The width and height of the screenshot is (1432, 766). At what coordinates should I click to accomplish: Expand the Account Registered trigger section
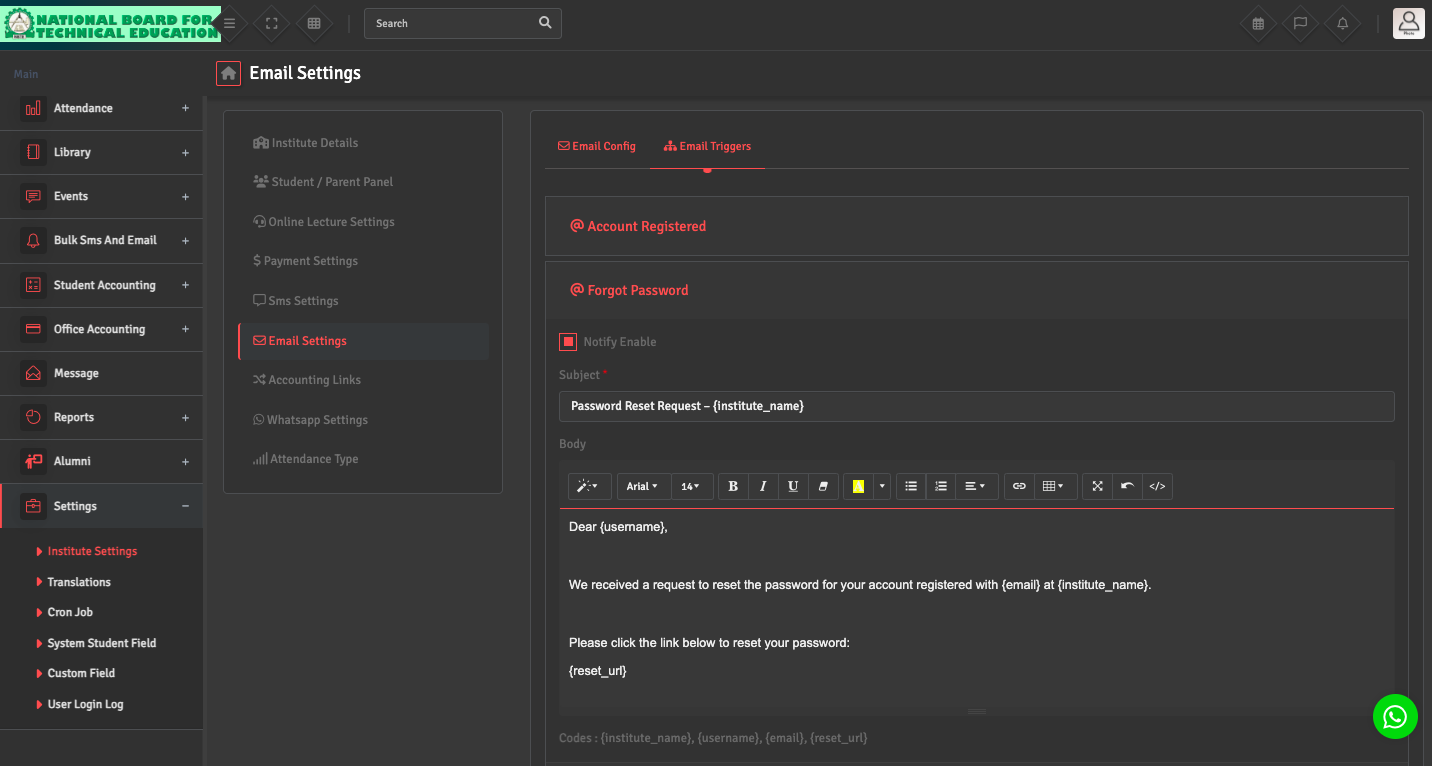(646, 227)
